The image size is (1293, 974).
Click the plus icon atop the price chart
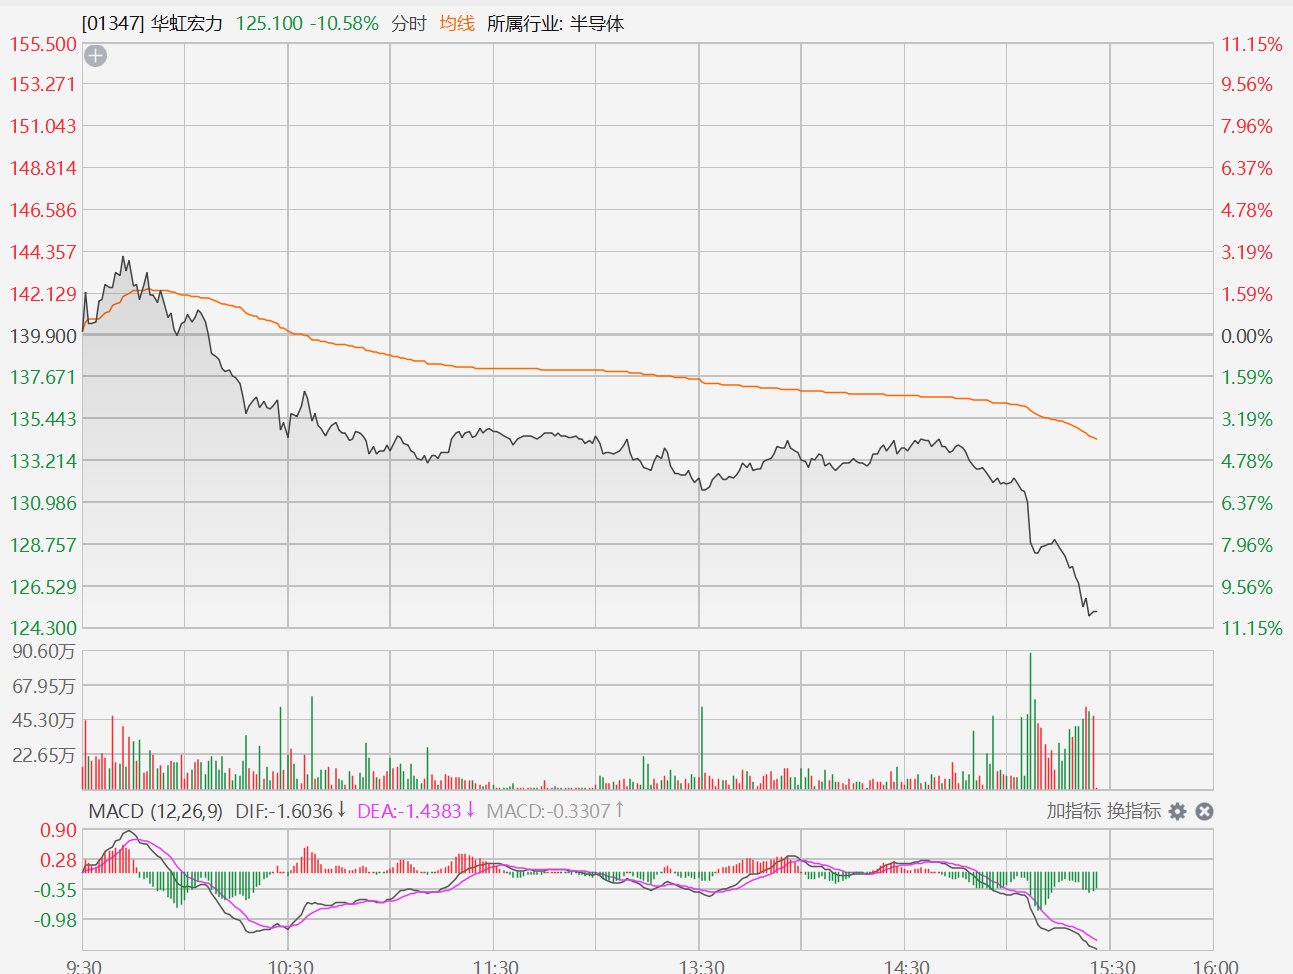95,56
